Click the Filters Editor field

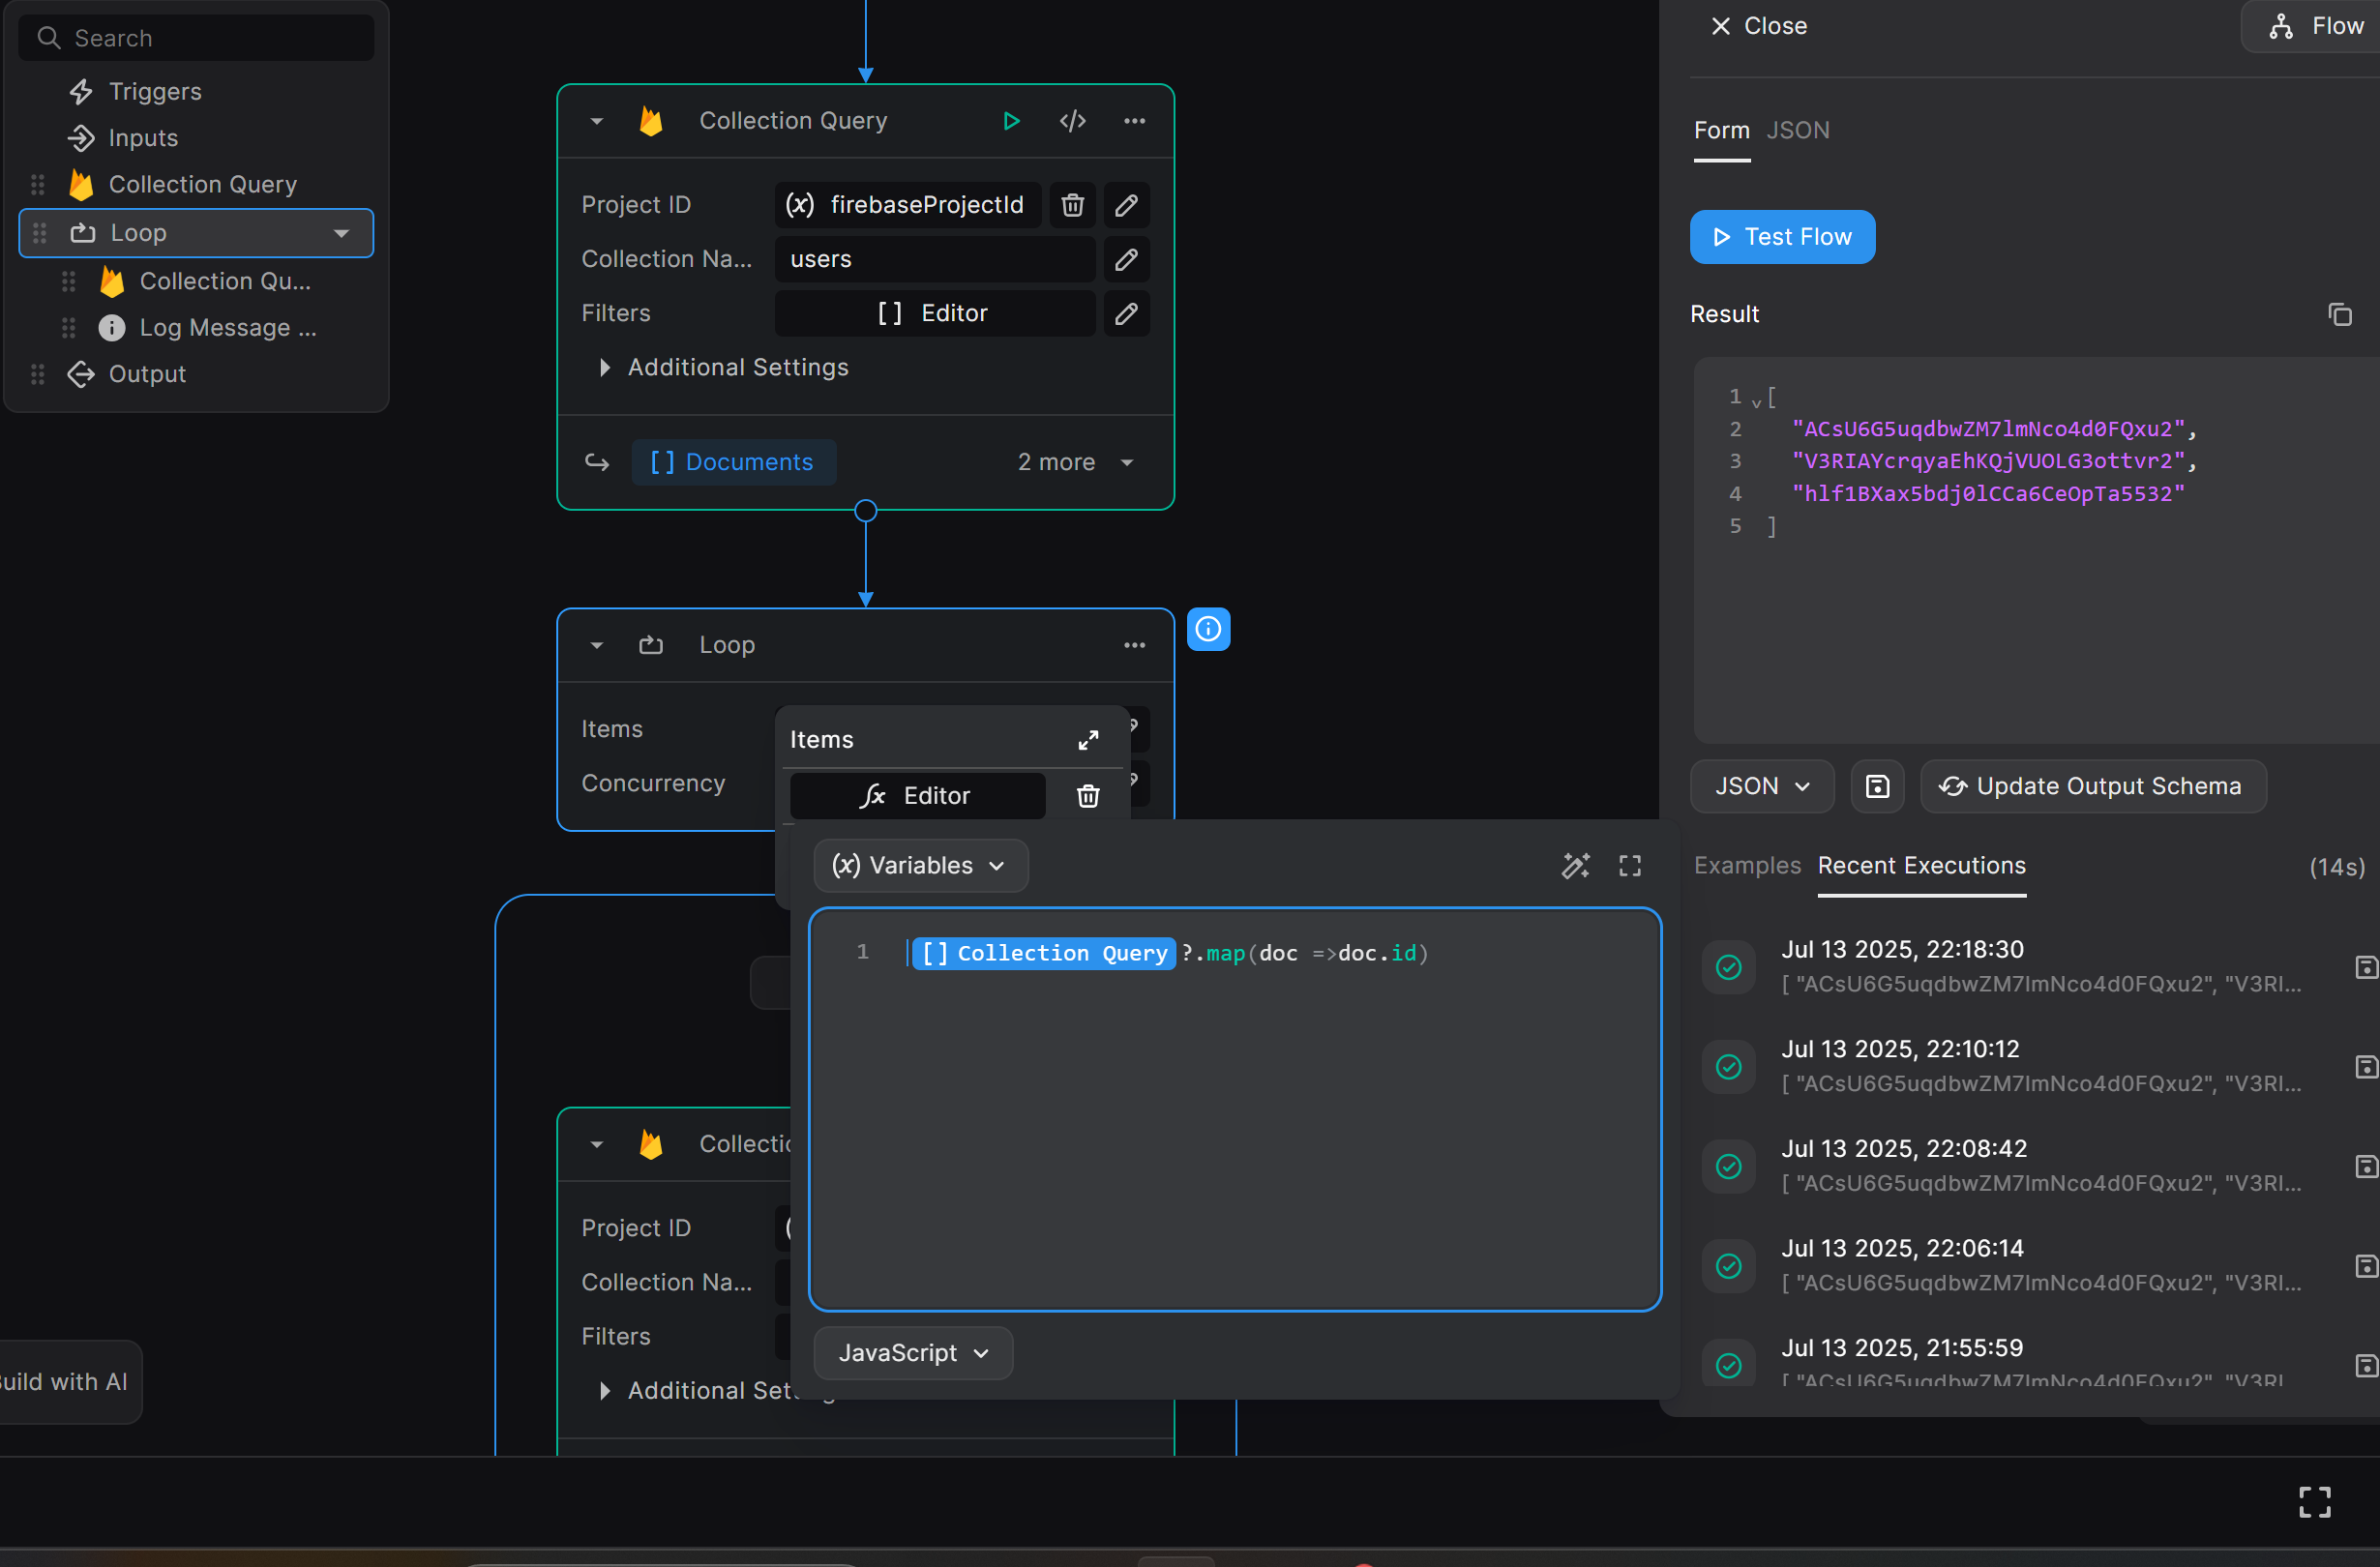(x=934, y=313)
